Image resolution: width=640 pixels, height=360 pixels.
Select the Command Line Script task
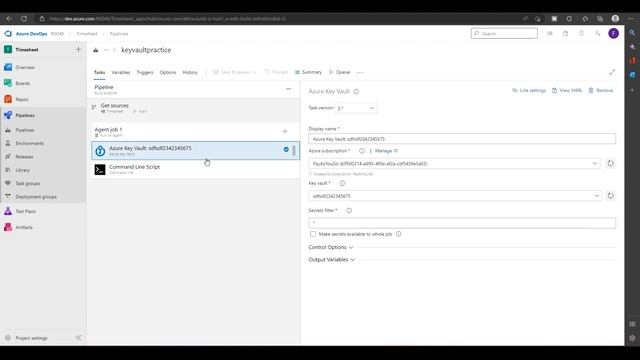[x=196, y=169]
